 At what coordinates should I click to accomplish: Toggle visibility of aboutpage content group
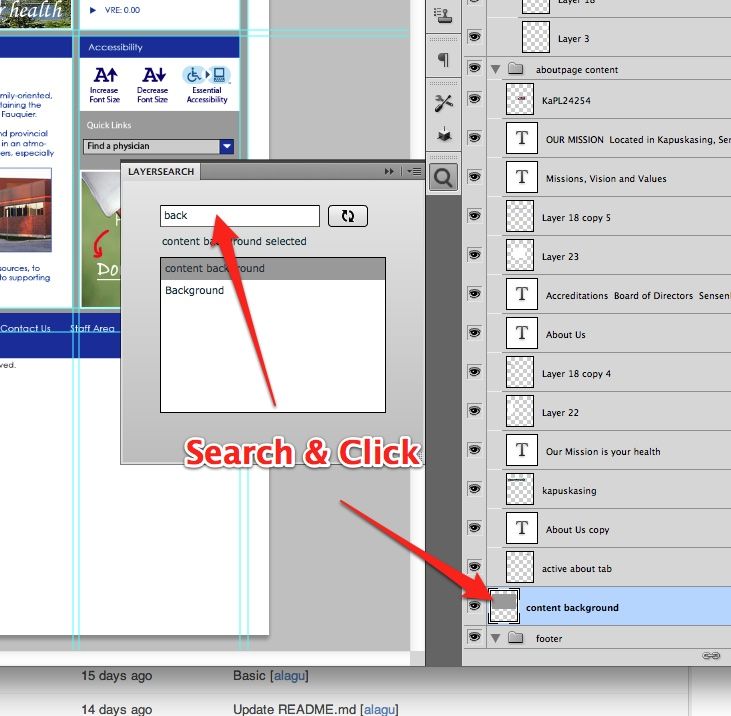[x=474, y=68]
